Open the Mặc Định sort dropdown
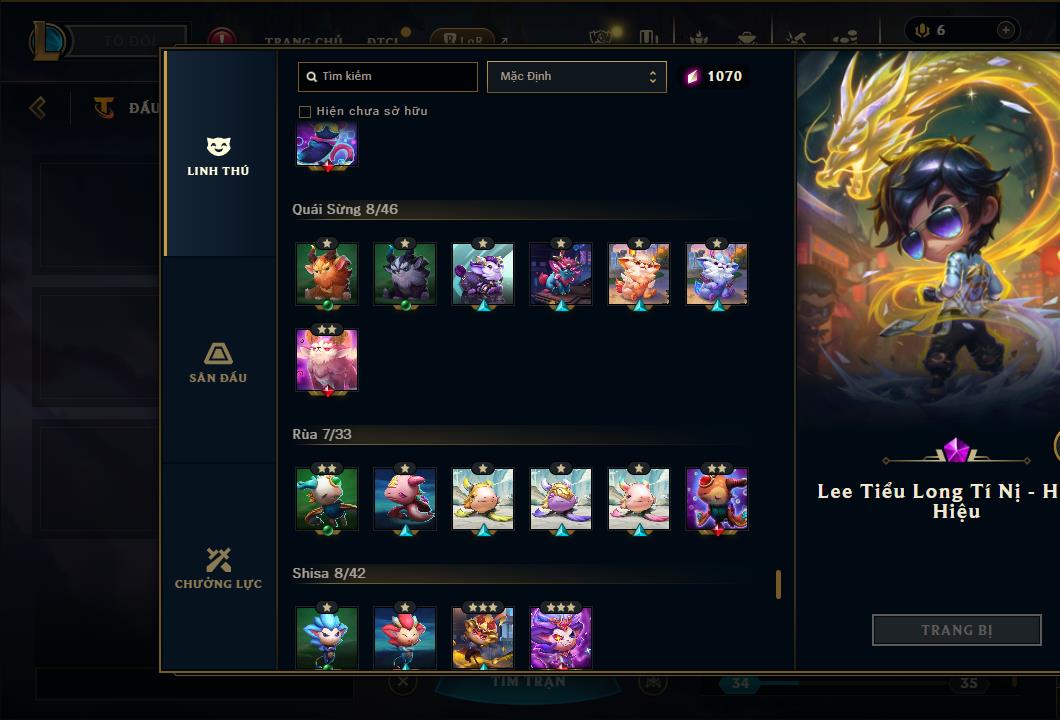The height and width of the screenshot is (720, 1060). (x=577, y=76)
